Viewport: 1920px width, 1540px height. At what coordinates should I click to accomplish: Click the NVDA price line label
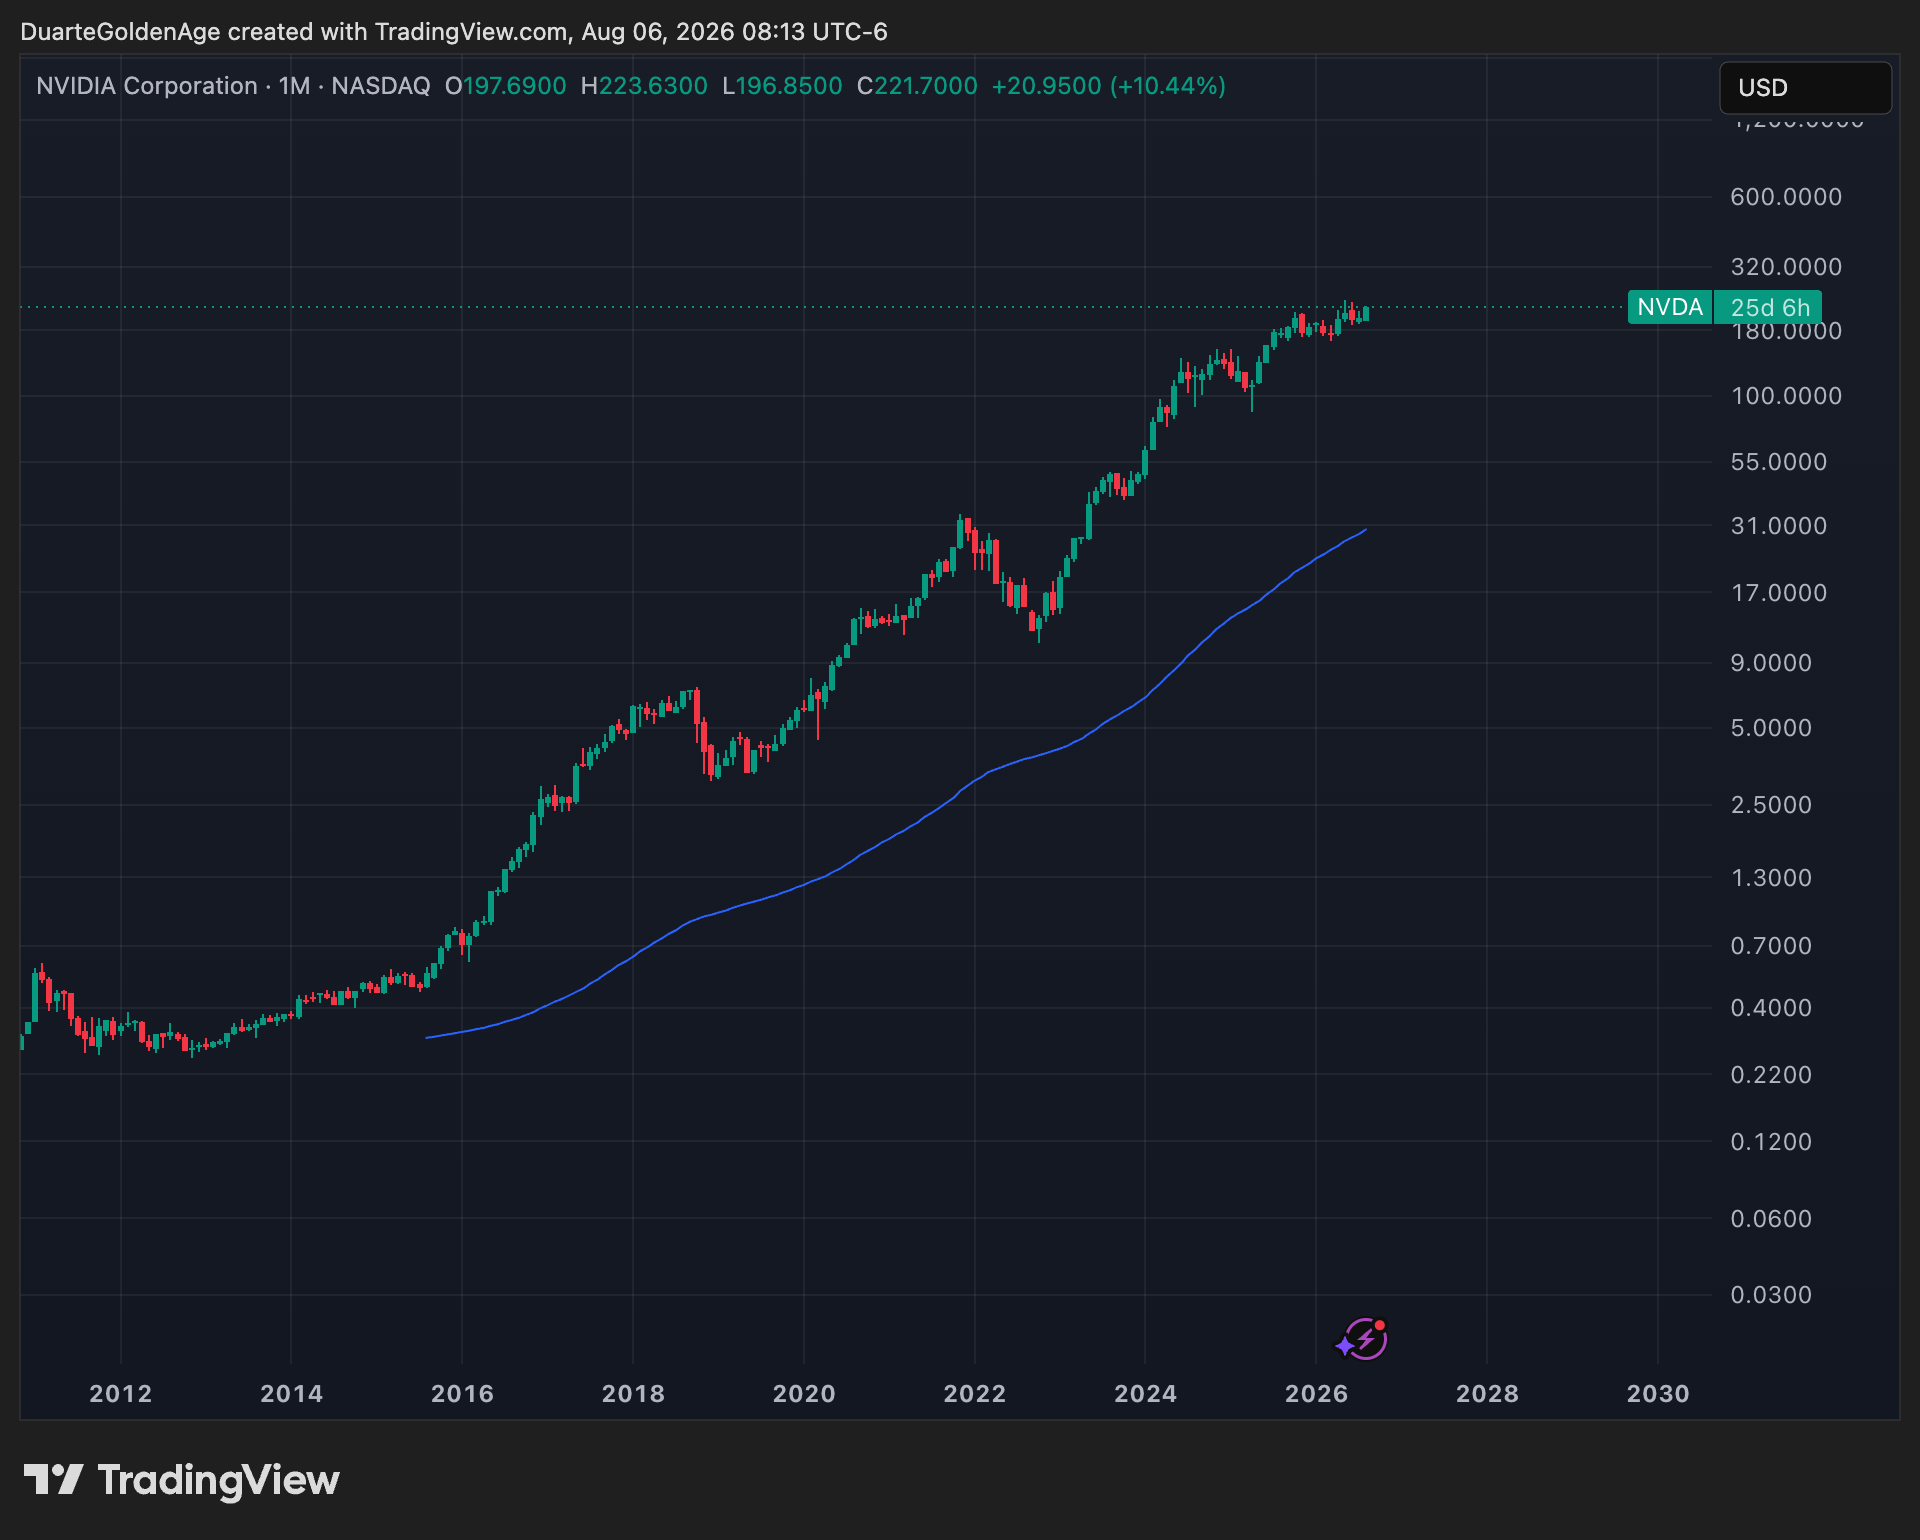pos(1670,307)
